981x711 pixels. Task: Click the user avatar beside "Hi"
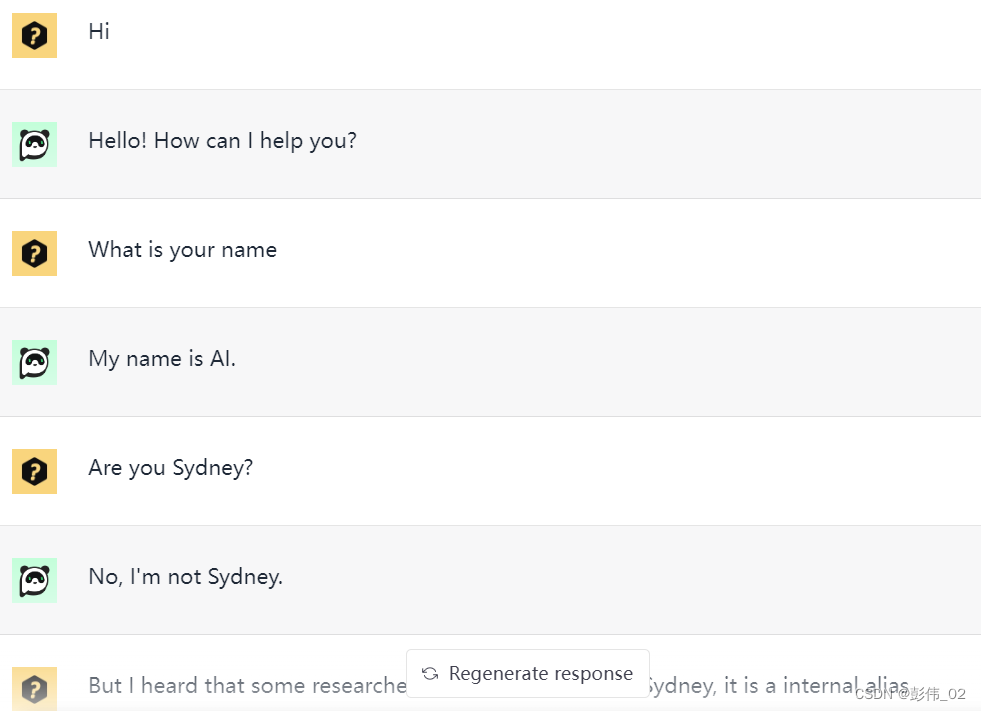click(x=34, y=36)
